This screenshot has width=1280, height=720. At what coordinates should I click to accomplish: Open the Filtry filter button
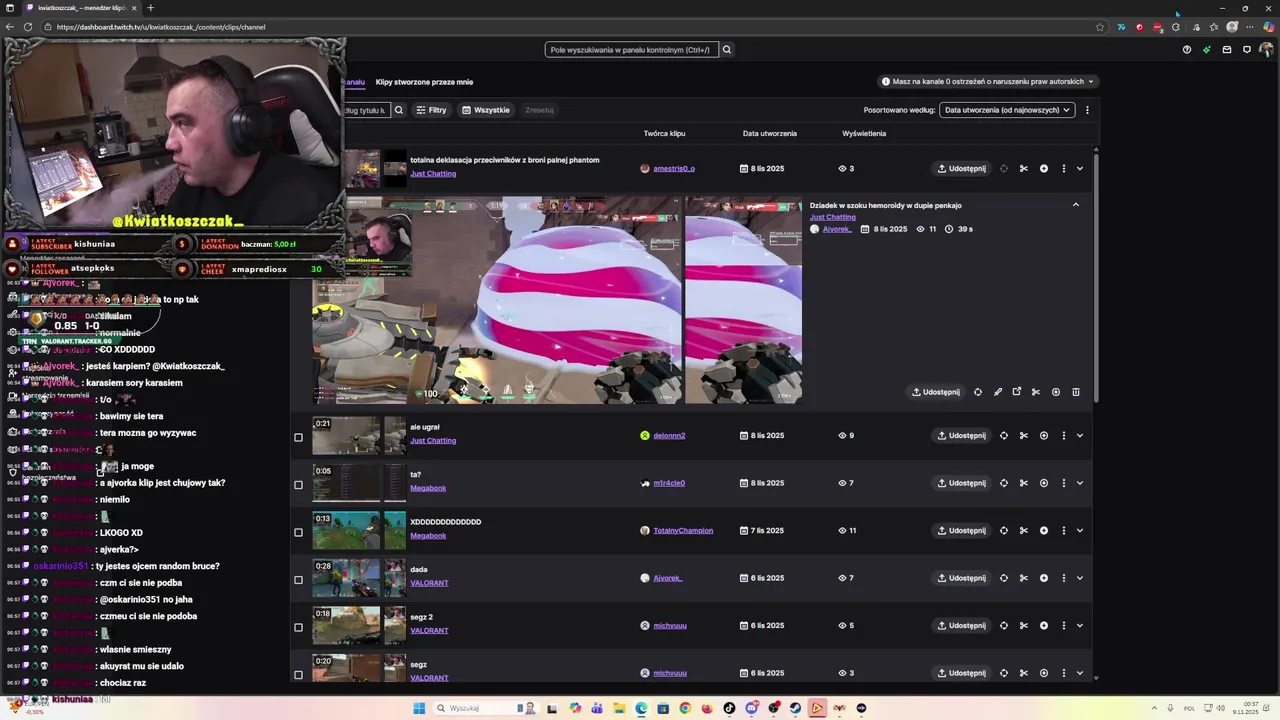pos(431,110)
